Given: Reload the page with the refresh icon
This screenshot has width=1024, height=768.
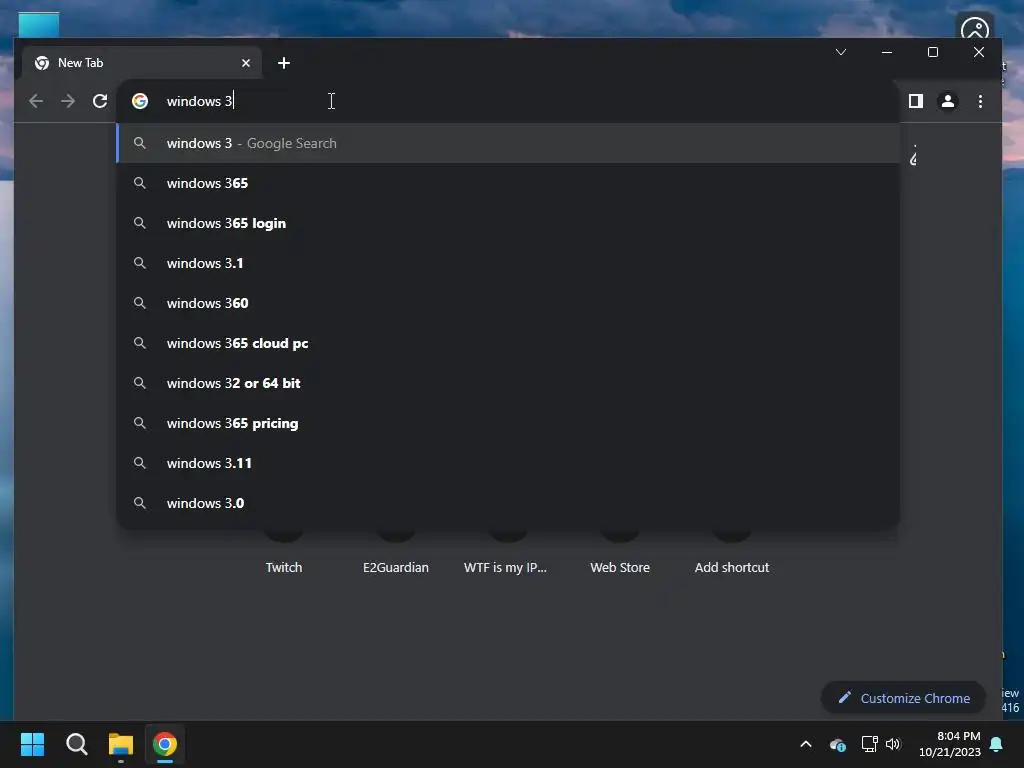Looking at the screenshot, I should pos(100,101).
